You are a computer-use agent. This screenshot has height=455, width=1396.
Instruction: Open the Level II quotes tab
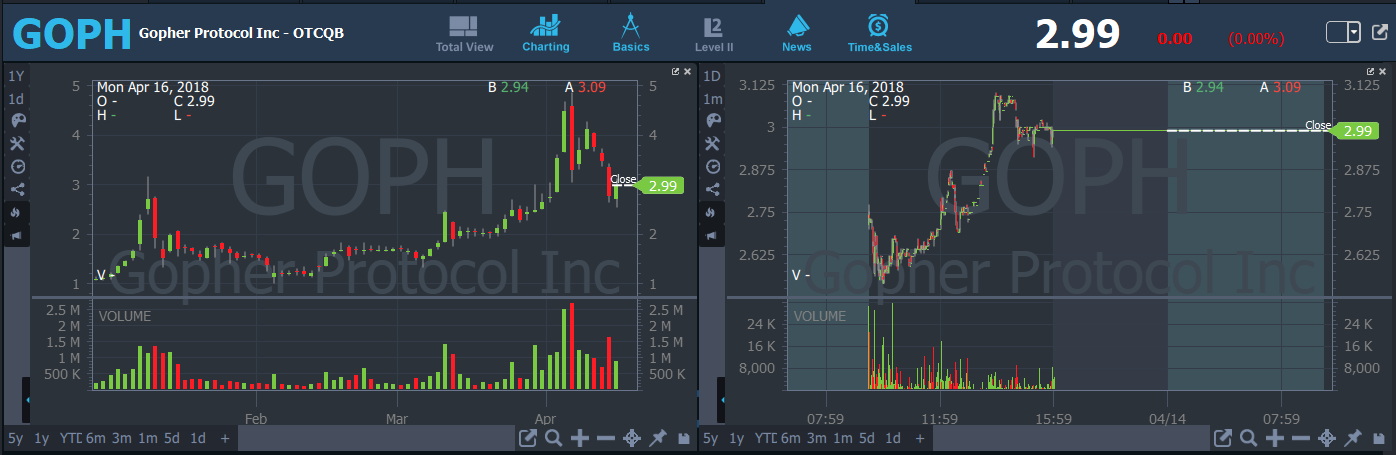pos(714,34)
